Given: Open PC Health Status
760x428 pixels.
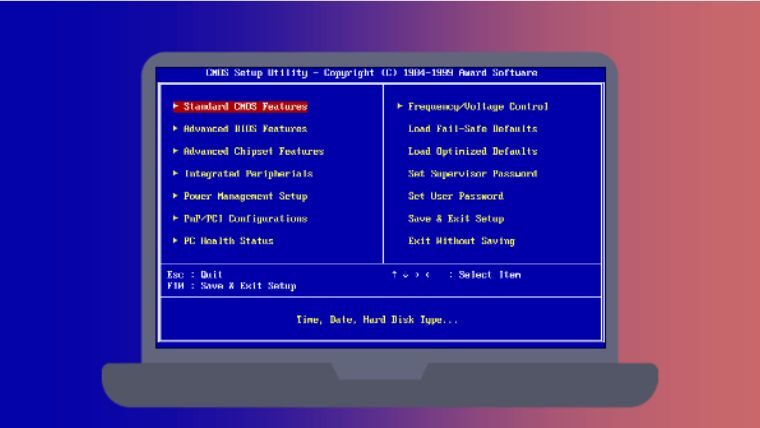Looking at the screenshot, I should (x=228, y=241).
